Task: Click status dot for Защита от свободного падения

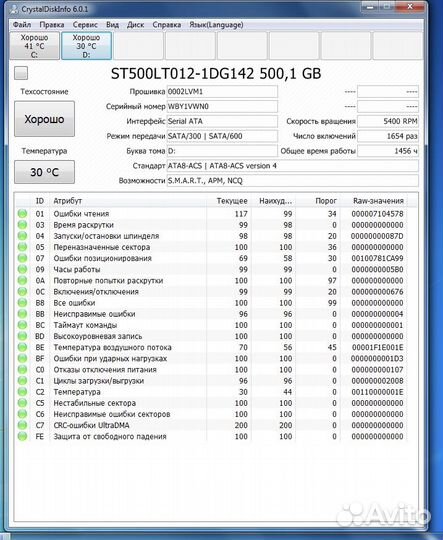Action: (x=22, y=436)
